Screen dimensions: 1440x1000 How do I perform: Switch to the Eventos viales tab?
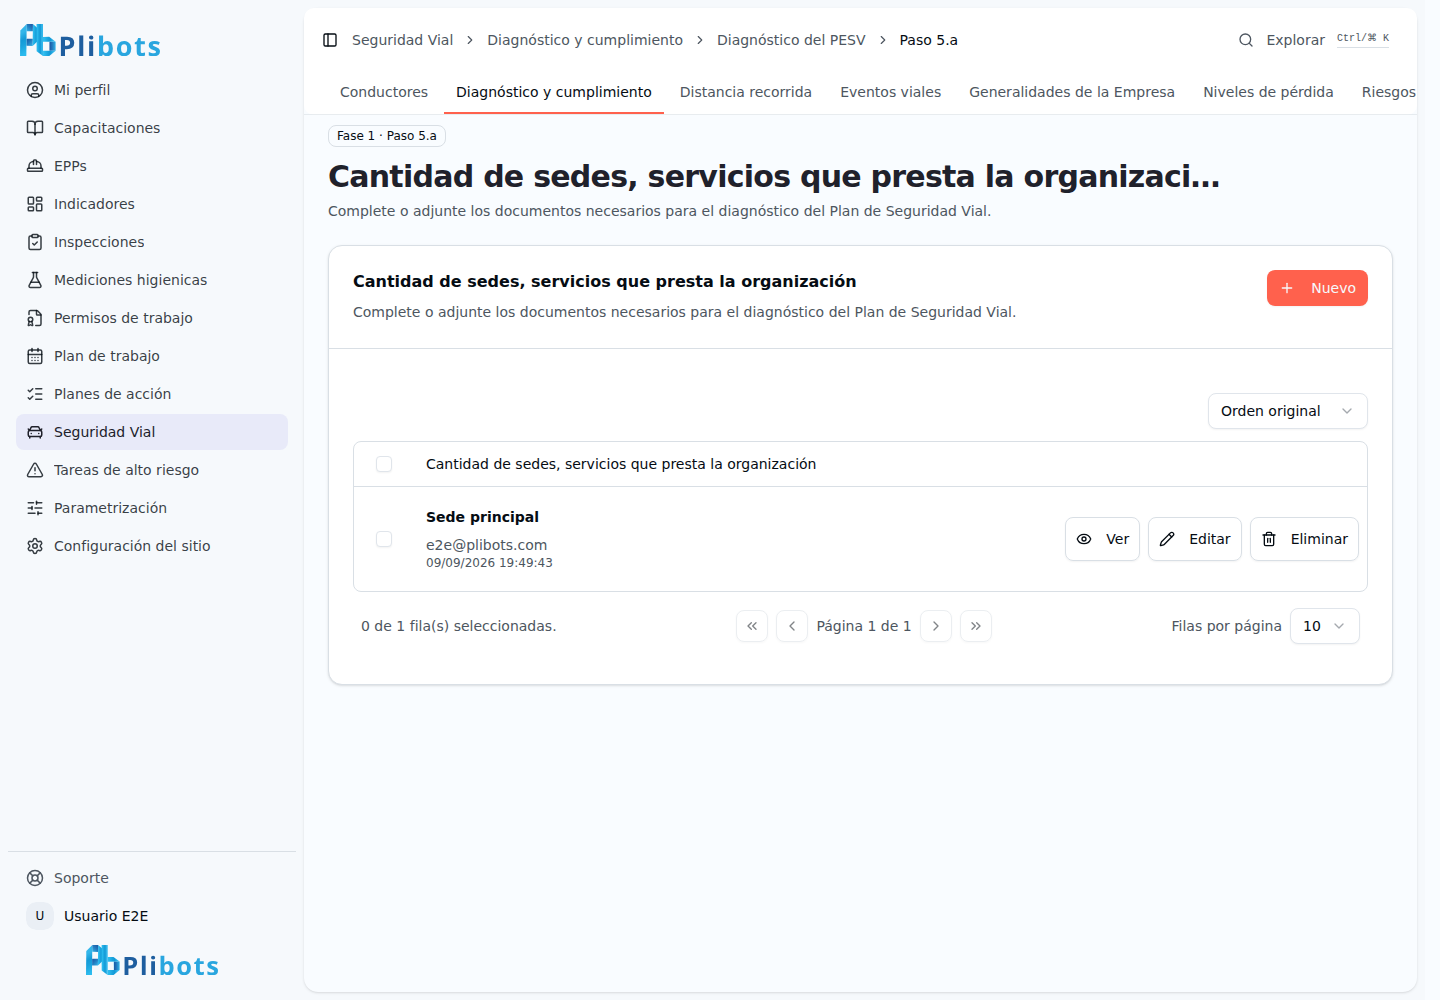click(x=890, y=92)
